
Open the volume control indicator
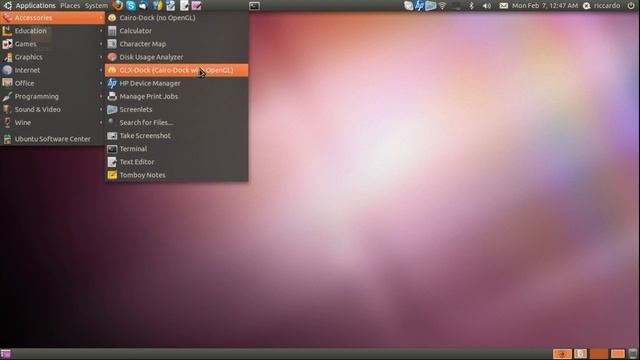pos(487,6)
